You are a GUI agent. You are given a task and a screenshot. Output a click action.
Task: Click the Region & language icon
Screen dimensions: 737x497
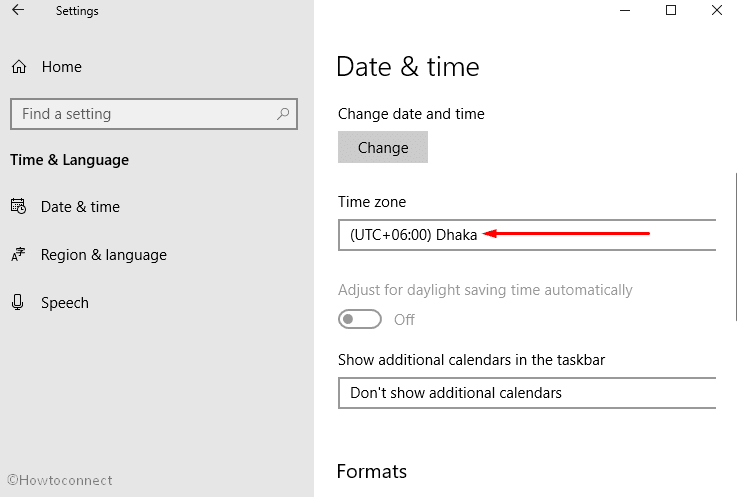click(18, 254)
